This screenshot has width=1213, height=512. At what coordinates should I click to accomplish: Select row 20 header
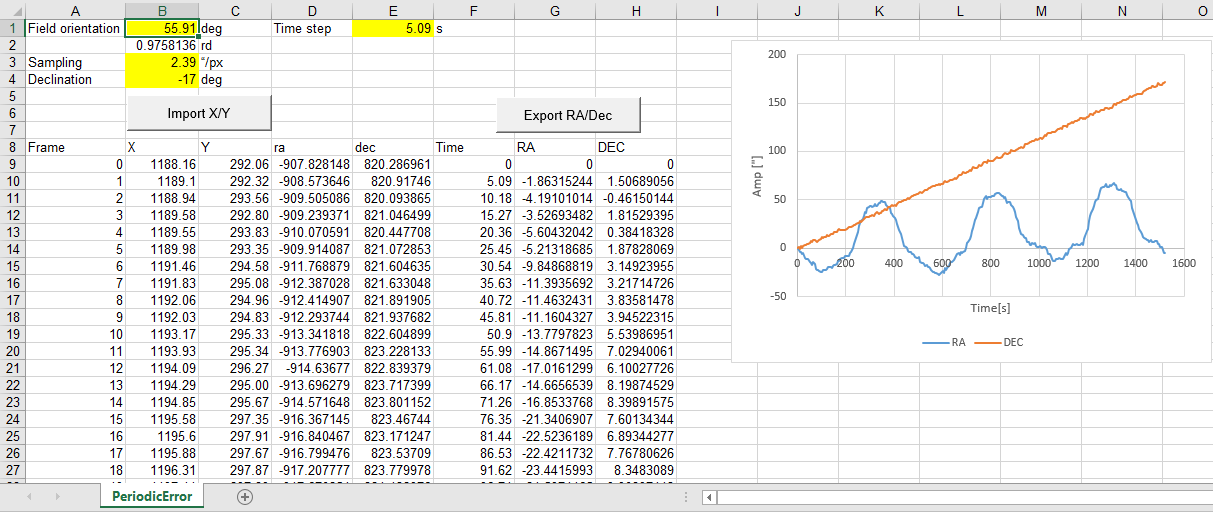12,351
